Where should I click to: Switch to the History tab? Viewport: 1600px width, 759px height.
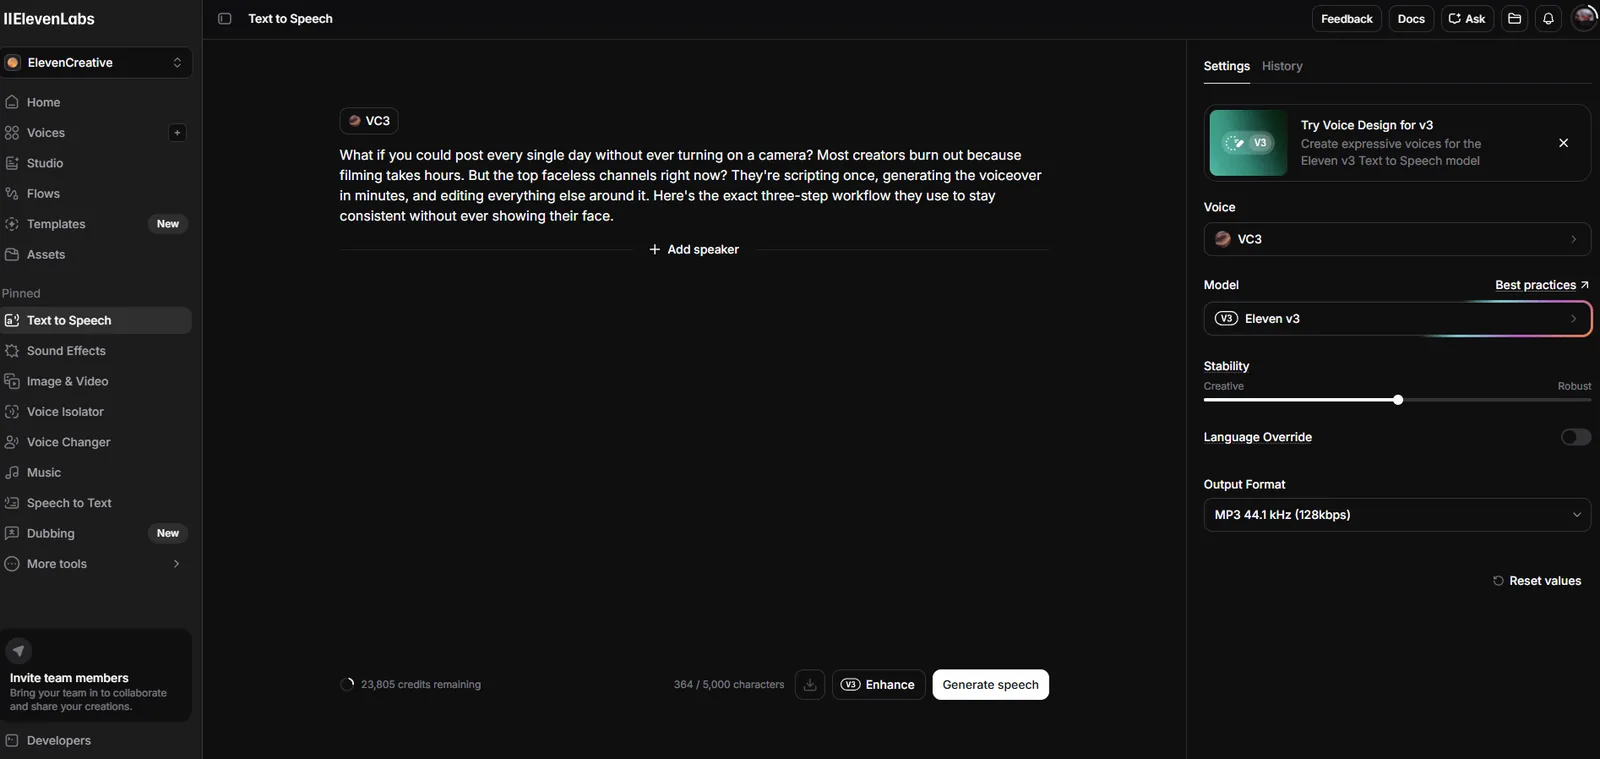pyautogui.click(x=1282, y=66)
